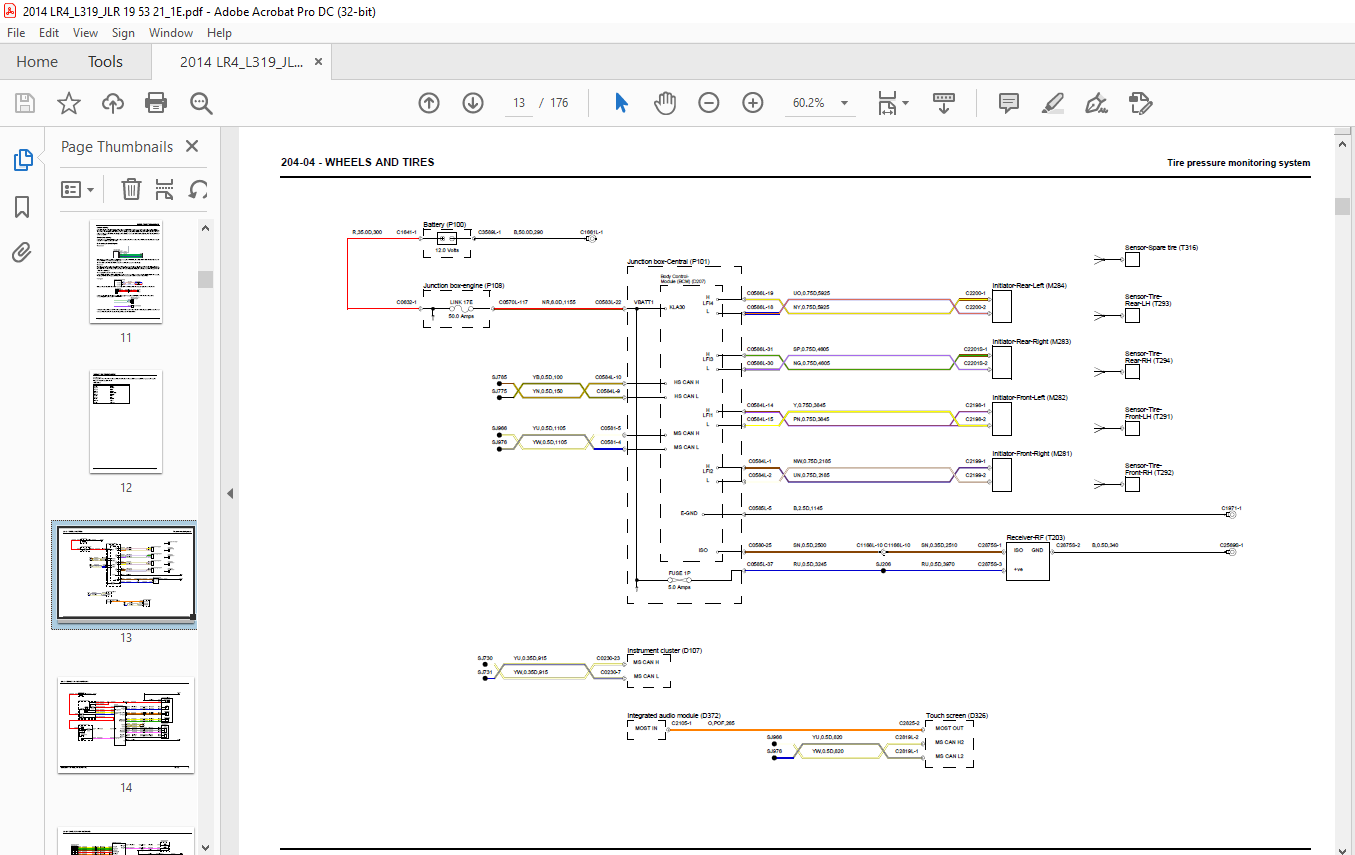Screen dimensions: 1355x855
Task: Click '204-04 - WHEELS AND TIRES' heading
Action: [358, 162]
